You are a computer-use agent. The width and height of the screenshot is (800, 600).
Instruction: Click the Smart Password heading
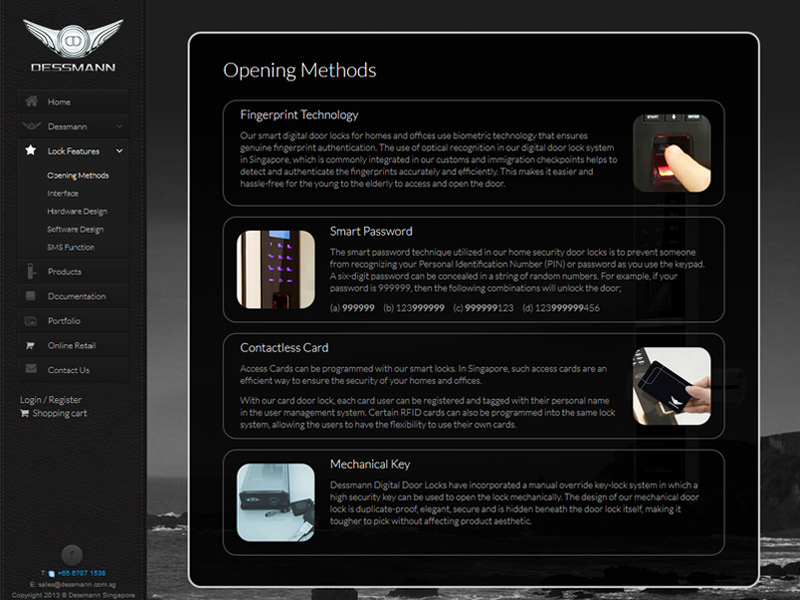tap(371, 231)
